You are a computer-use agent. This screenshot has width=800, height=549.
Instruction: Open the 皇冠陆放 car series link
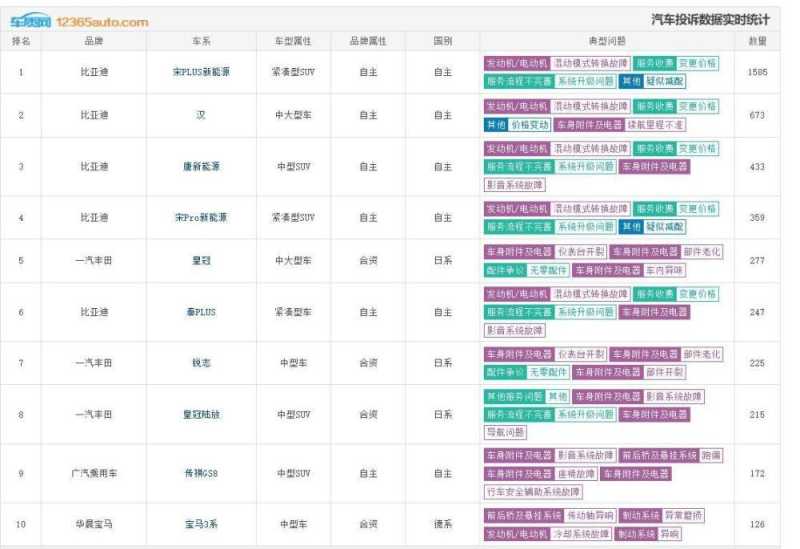tap(201, 414)
